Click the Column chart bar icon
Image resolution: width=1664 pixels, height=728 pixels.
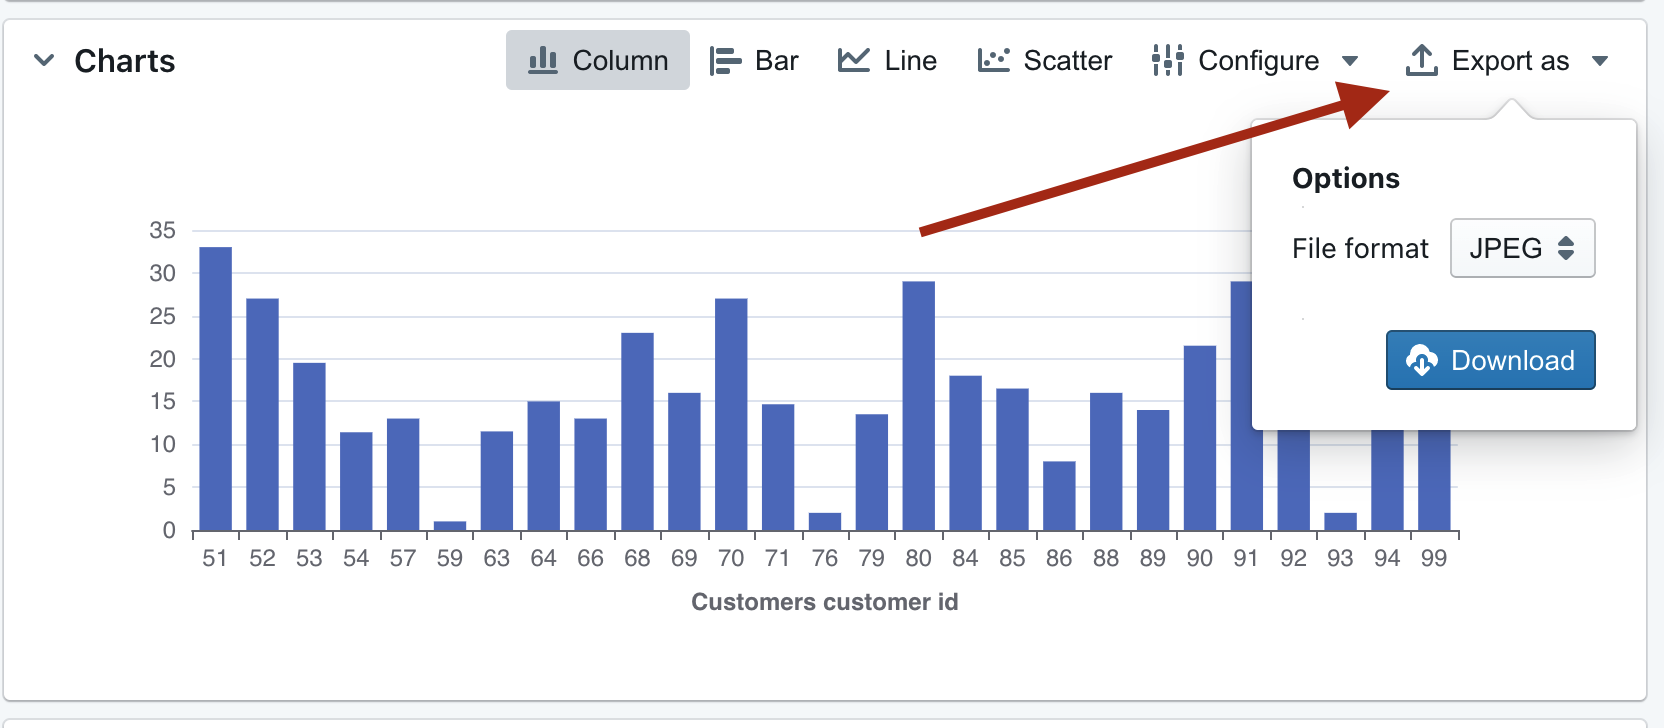[x=543, y=61]
